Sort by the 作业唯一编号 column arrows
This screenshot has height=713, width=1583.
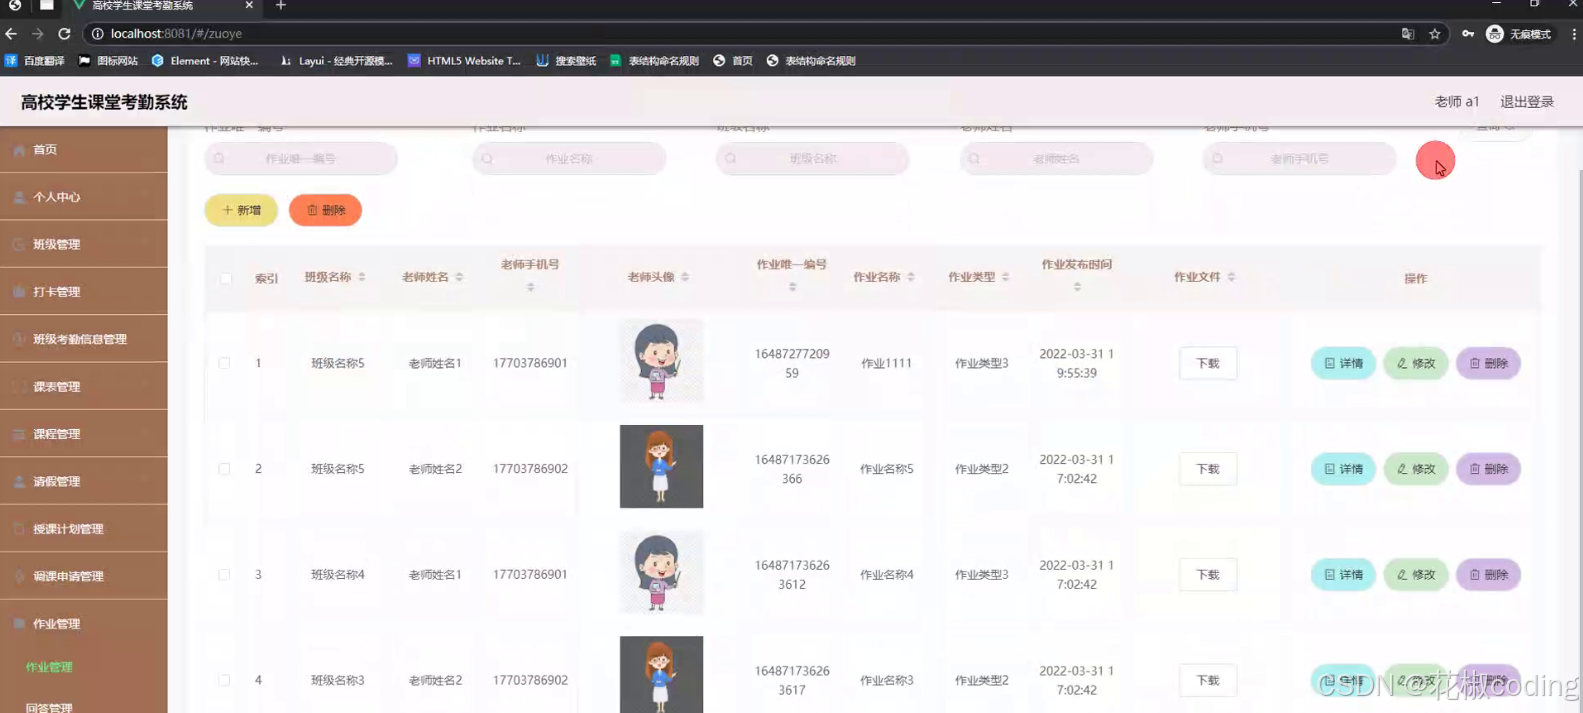(x=792, y=287)
